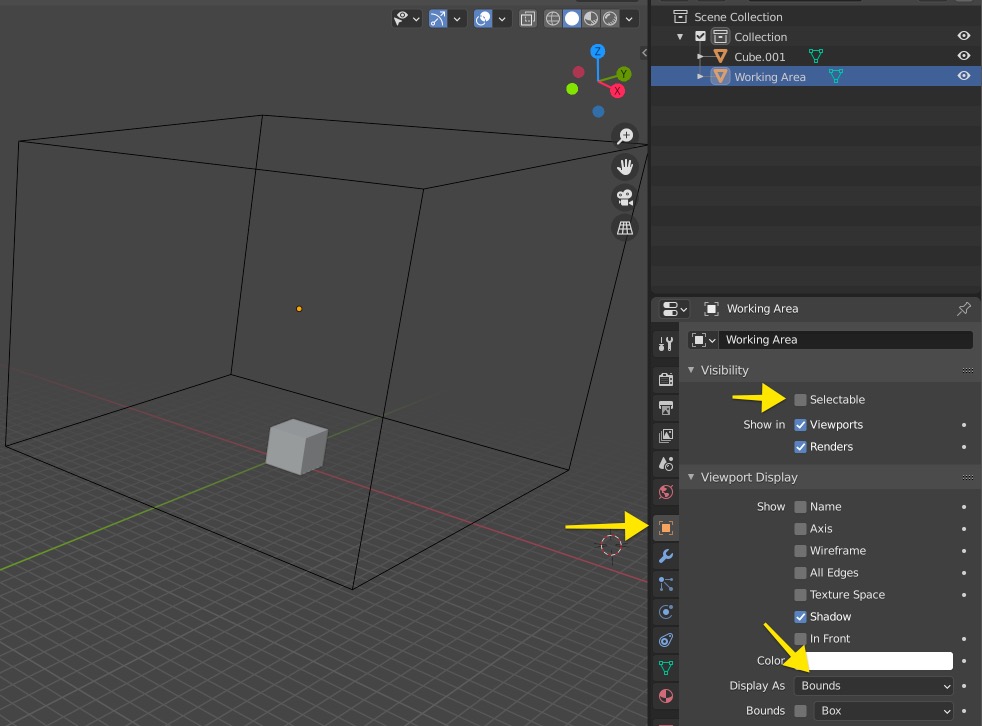Click the blue Z axis on navigation gizmo

click(597, 51)
